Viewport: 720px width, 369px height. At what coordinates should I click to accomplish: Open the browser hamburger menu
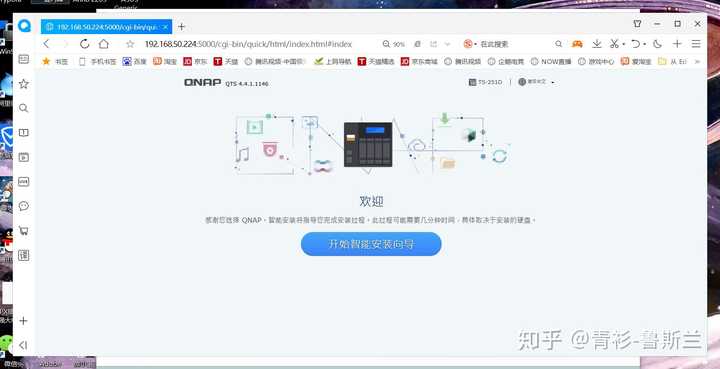click(696, 44)
